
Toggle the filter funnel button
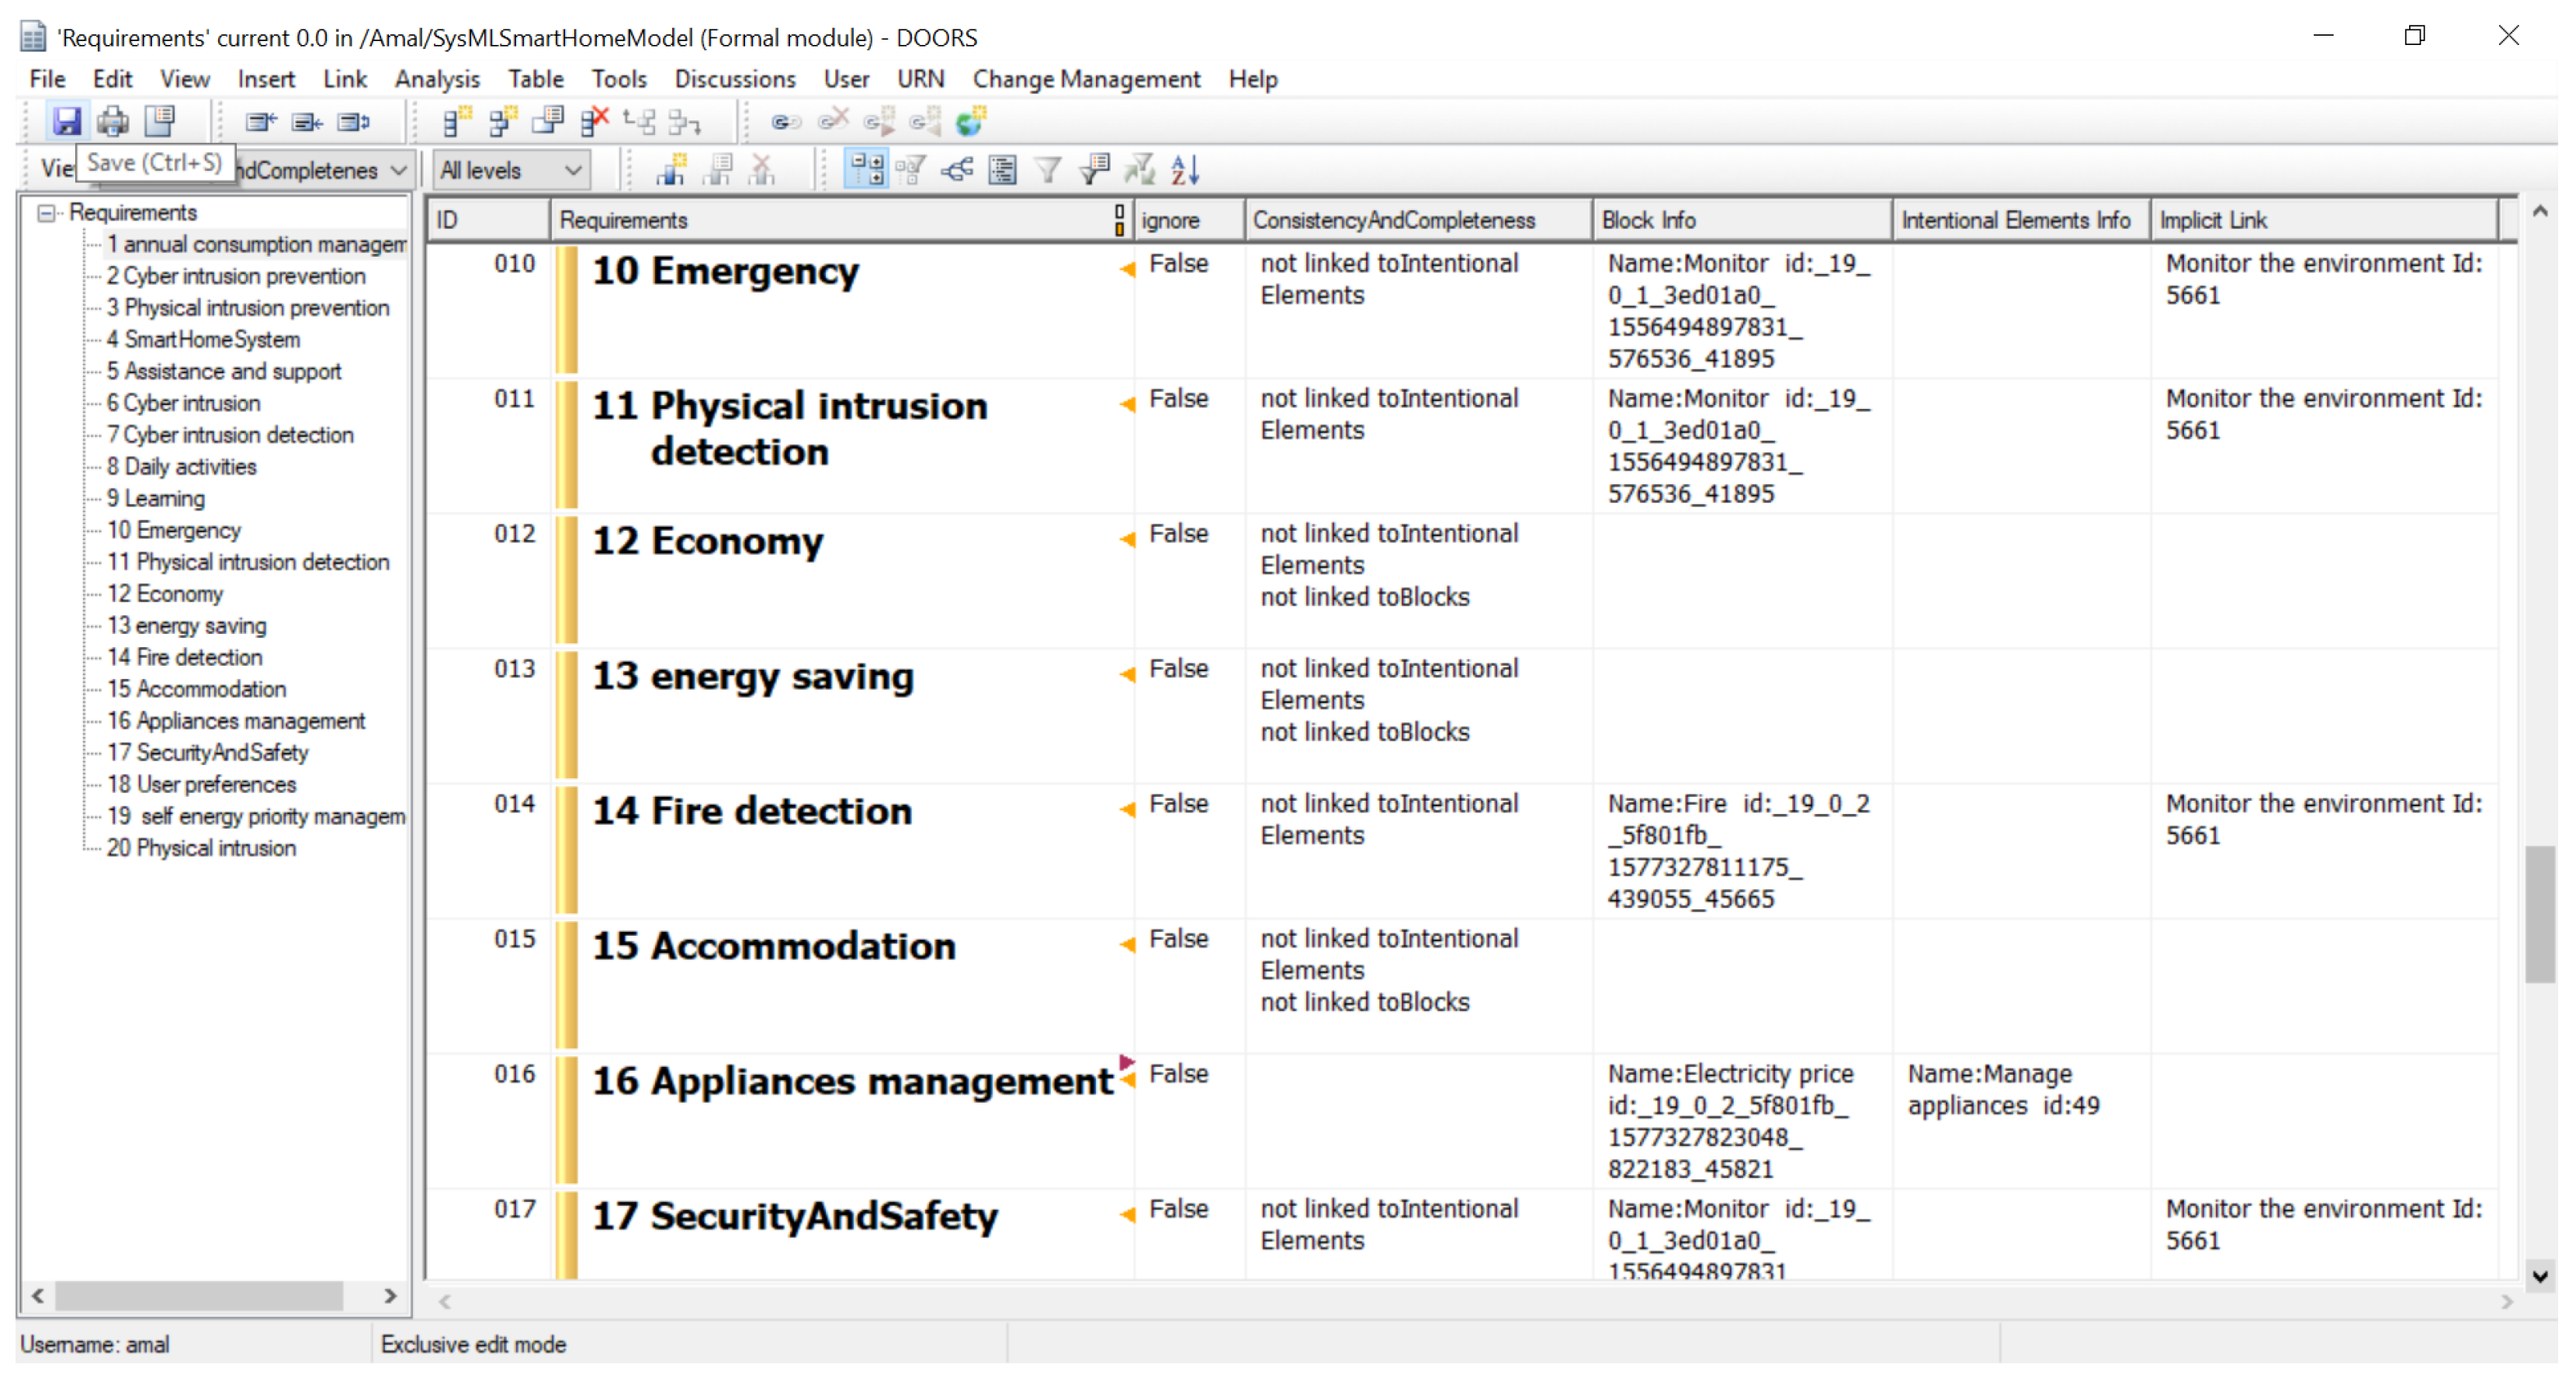point(1047,170)
